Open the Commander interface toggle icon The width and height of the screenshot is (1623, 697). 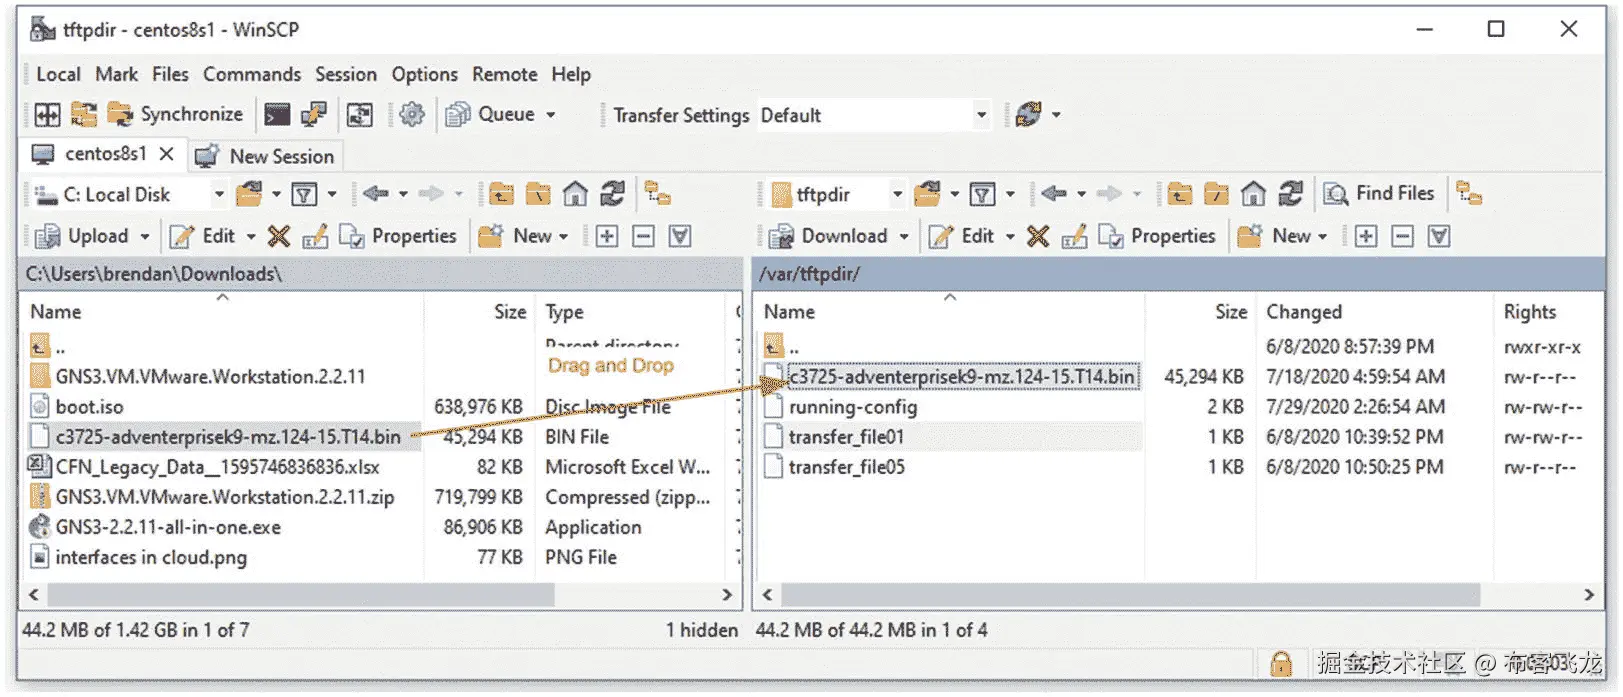[x=47, y=115]
